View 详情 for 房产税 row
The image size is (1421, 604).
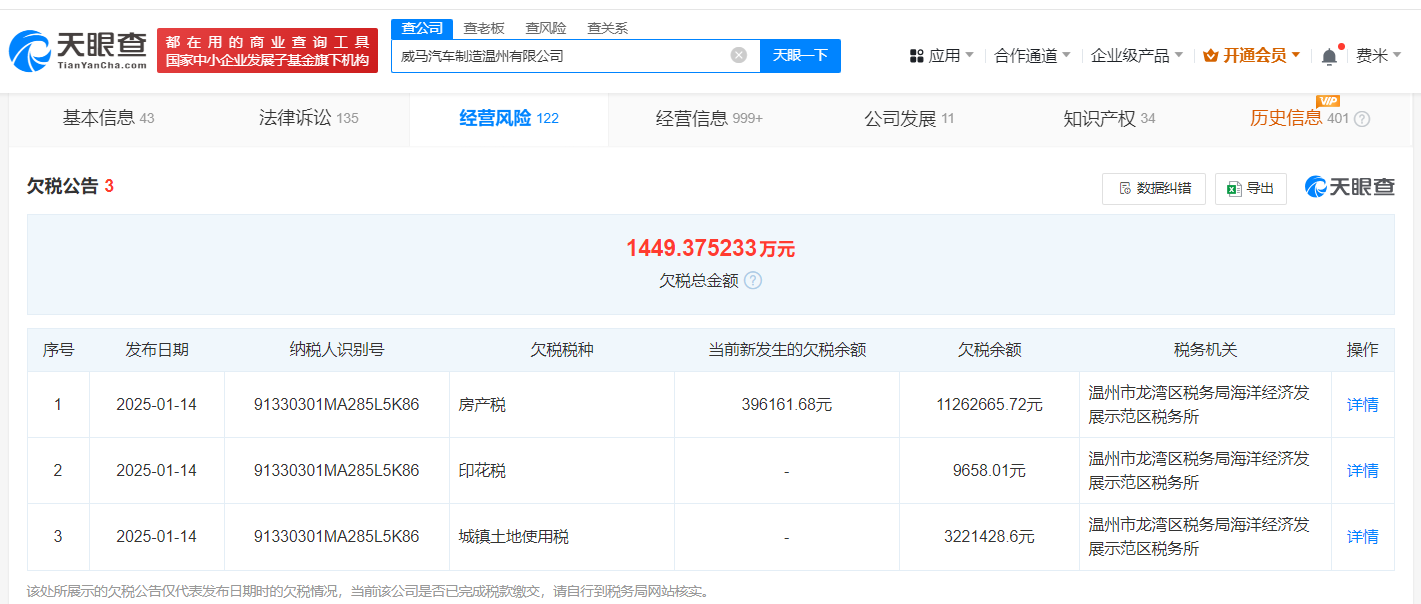tap(1362, 405)
